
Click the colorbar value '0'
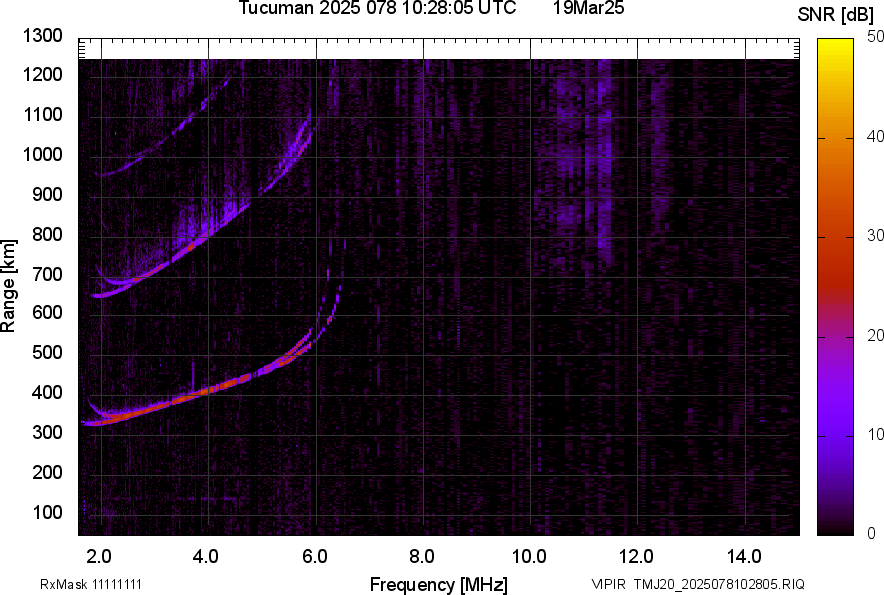pyautogui.click(x=872, y=533)
